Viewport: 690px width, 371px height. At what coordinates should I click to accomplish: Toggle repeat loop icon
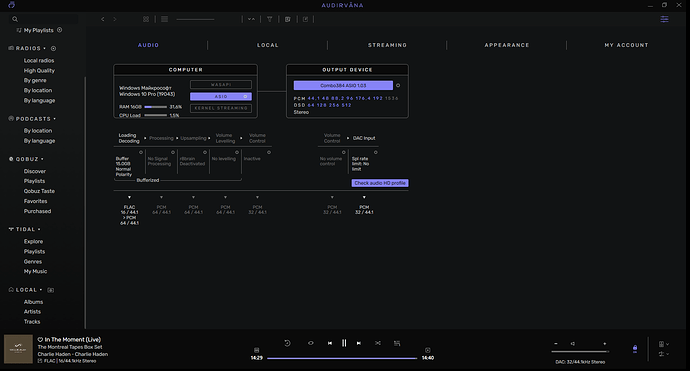point(311,343)
